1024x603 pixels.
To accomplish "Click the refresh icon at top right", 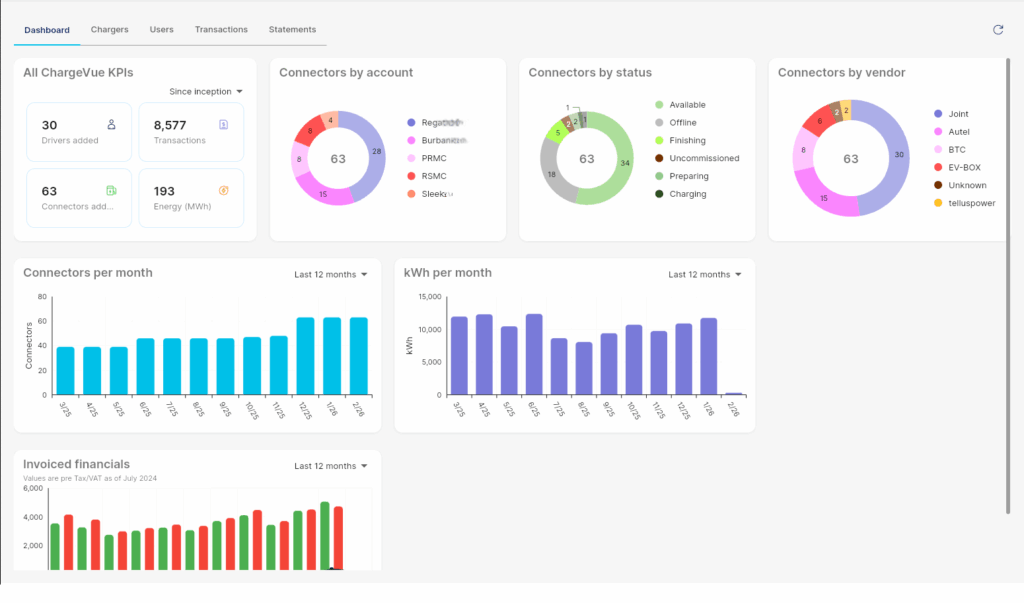I will (x=997, y=30).
